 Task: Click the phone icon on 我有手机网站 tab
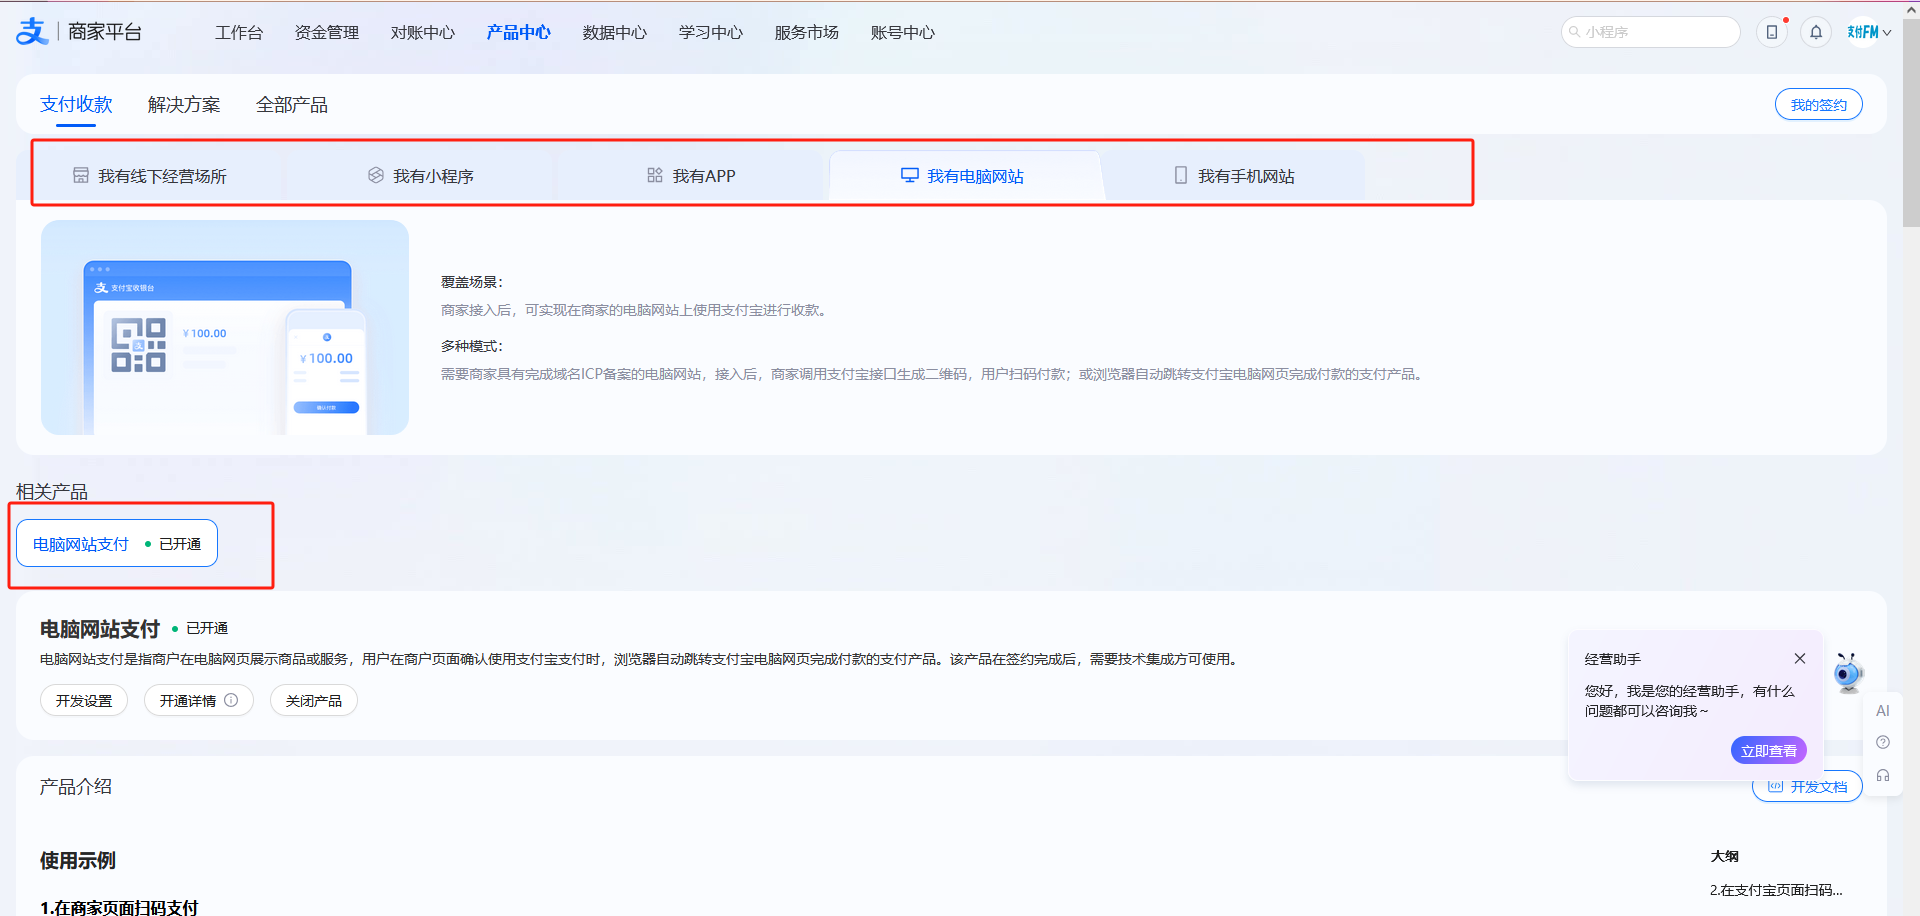pyautogui.click(x=1181, y=175)
